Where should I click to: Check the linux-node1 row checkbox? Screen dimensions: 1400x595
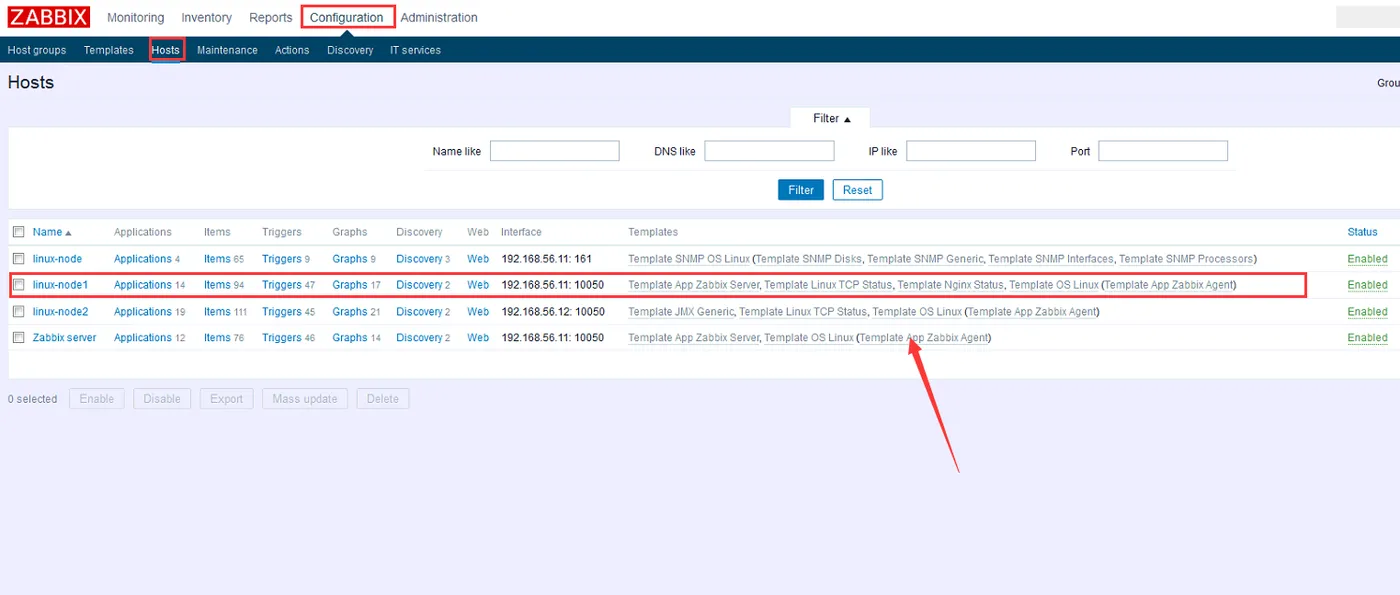(x=18, y=285)
